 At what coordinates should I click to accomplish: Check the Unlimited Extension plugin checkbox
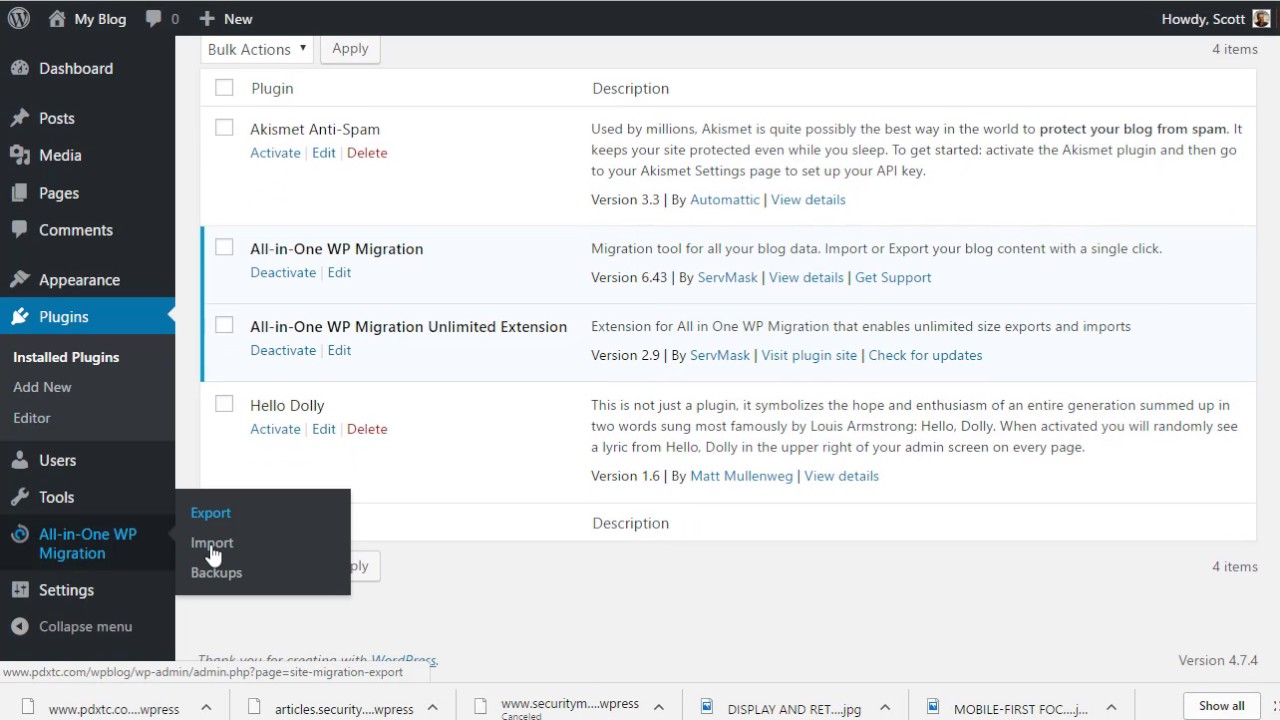[224, 325]
